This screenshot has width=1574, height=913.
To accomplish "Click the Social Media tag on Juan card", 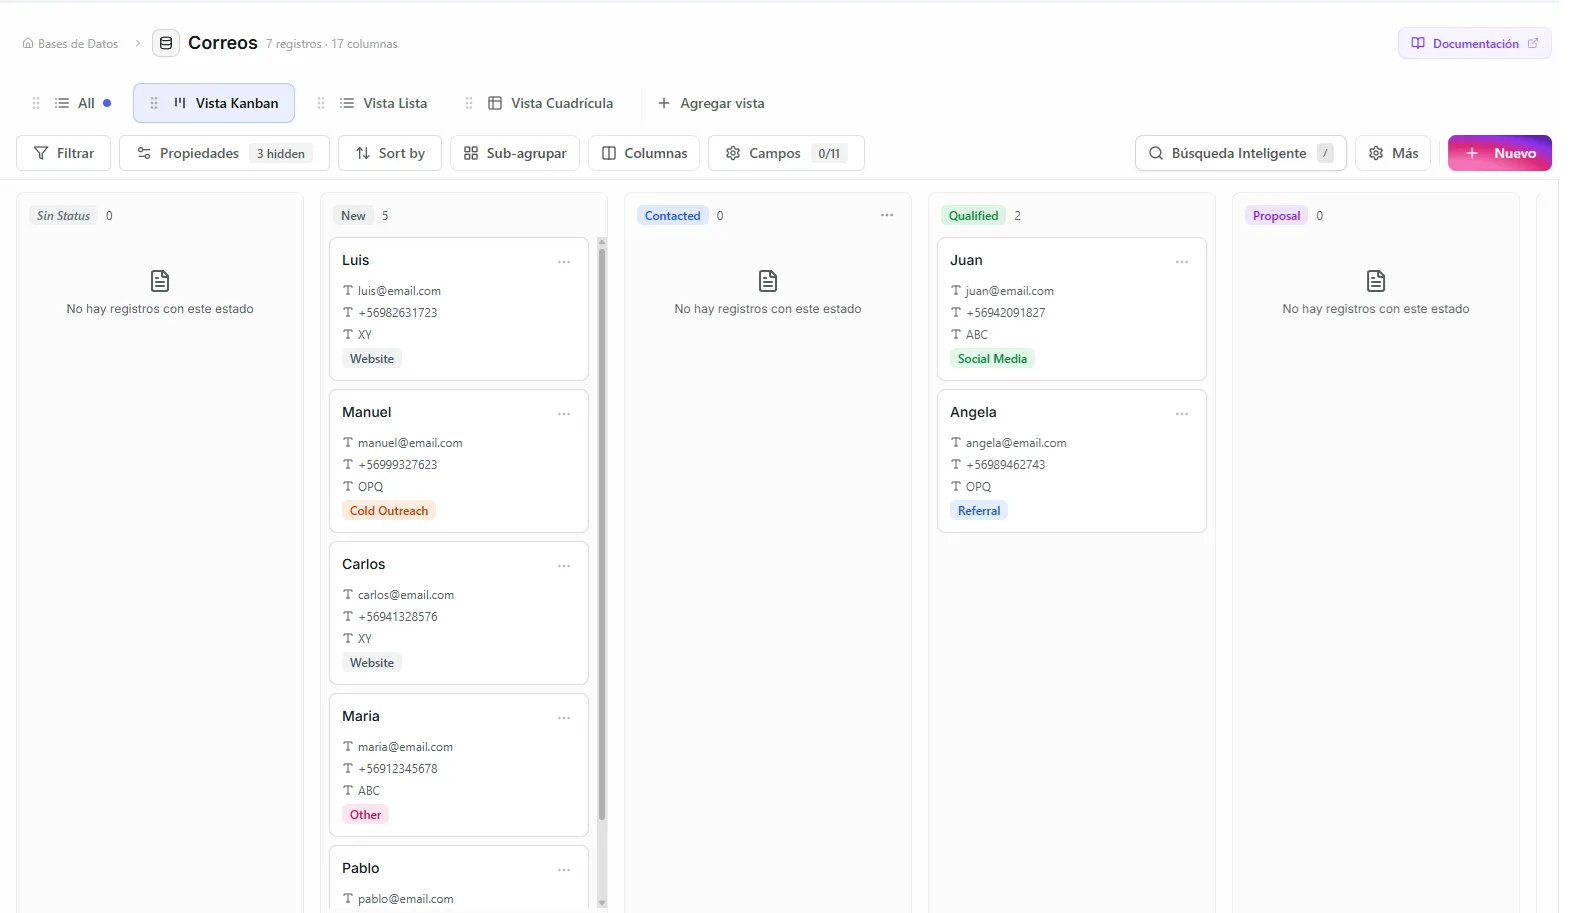I will [x=992, y=359].
